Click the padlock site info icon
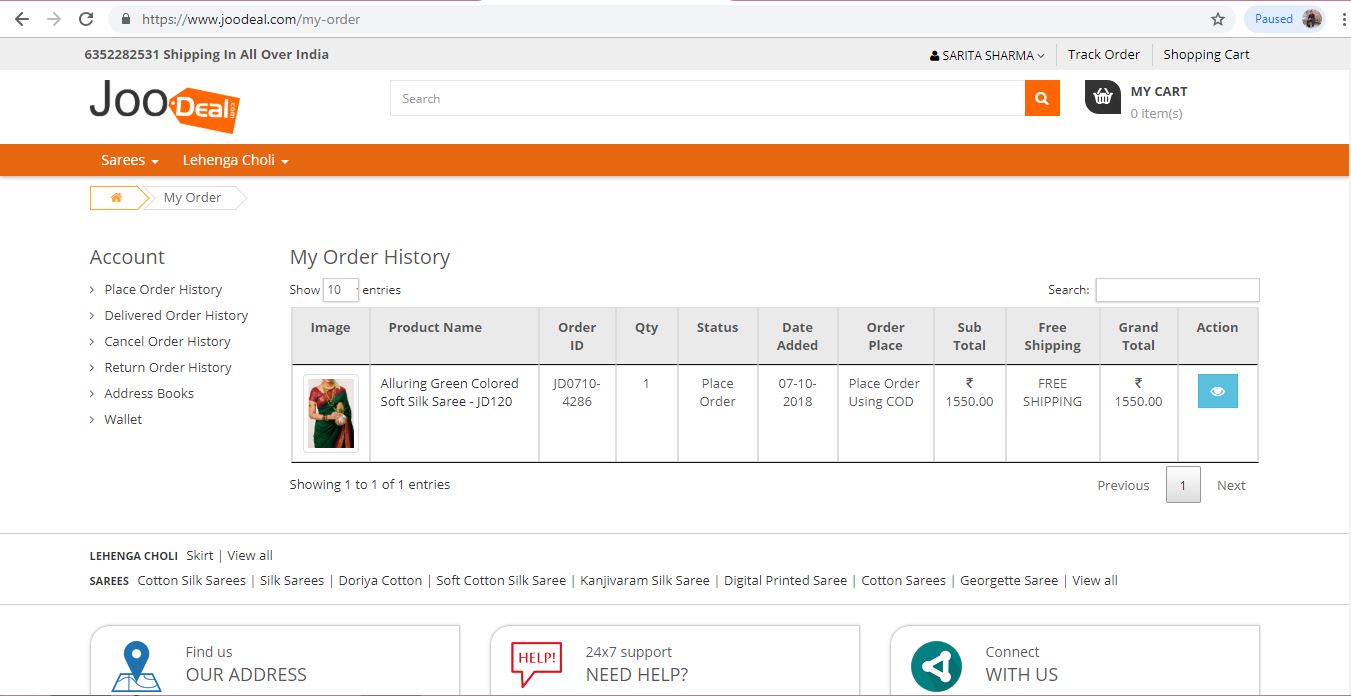 pos(126,19)
